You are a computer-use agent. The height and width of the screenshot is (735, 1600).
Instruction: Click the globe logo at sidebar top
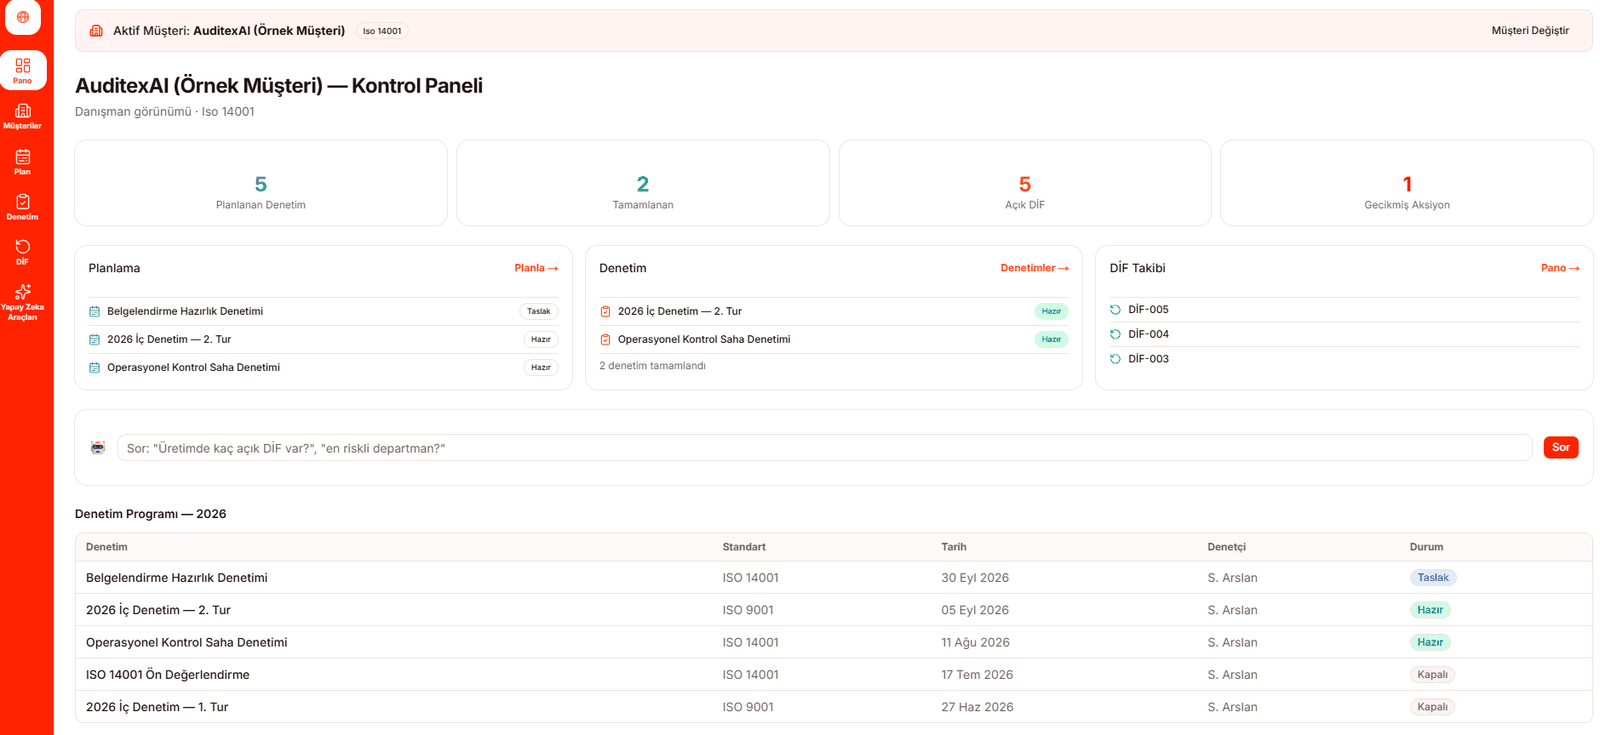coord(23,17)
